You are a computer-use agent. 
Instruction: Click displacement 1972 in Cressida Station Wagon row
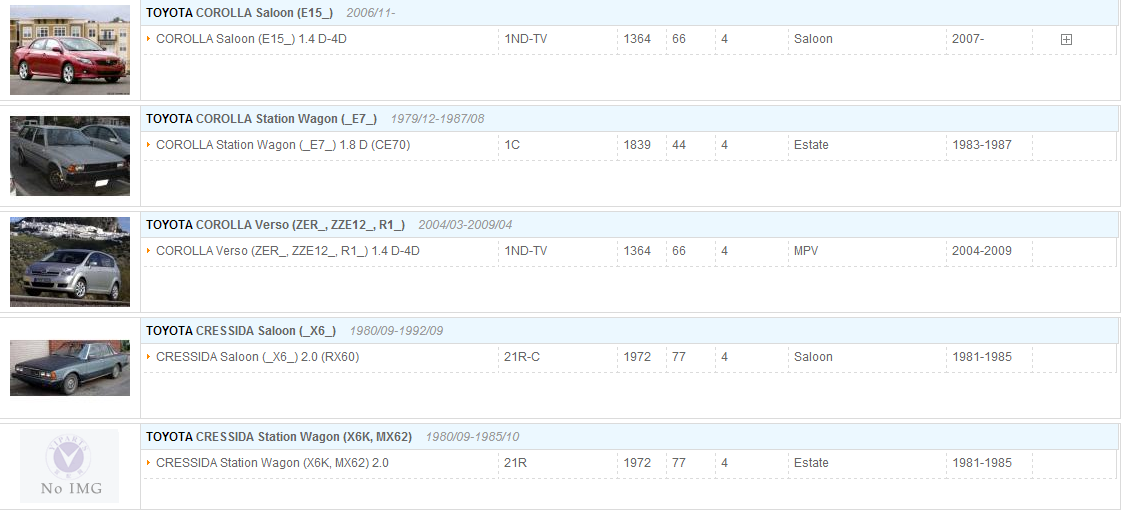point(637,462)
